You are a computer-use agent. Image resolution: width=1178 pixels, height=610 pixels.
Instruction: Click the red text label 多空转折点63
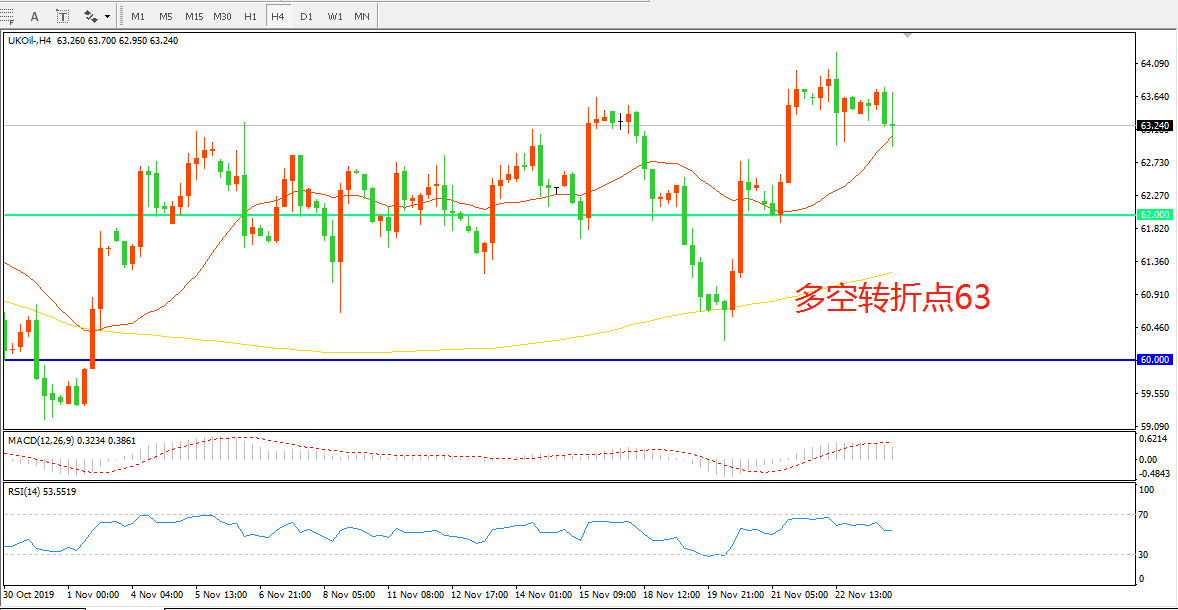(x=891, y=298)
